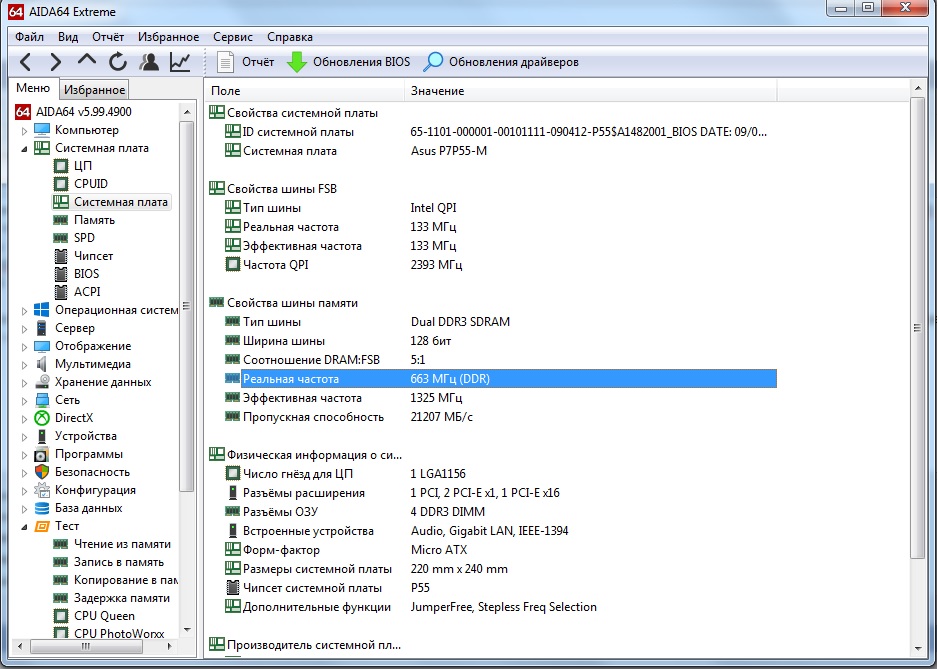The image size is (937, 669).
Task: Open the Избранное menu in the menu bar
Action: pyautogui.click(x=169, y=37)
